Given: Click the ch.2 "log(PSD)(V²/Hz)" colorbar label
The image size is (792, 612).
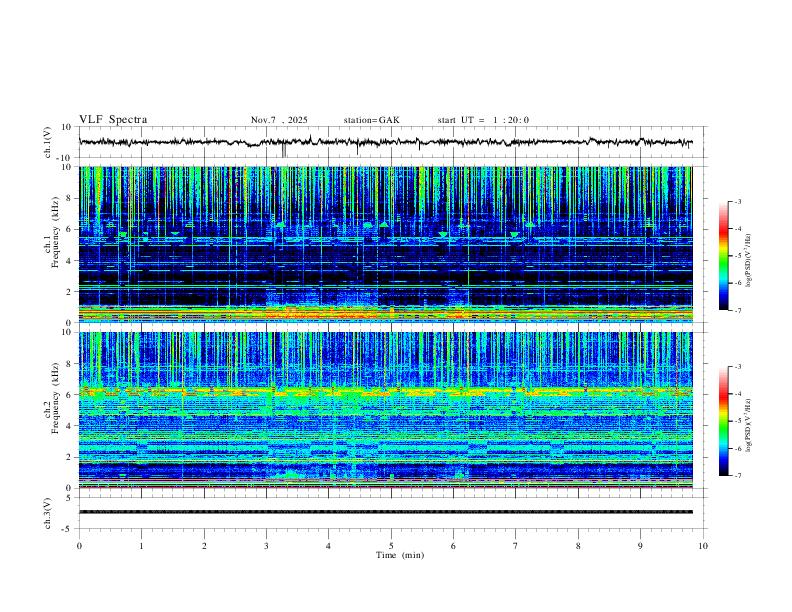Looking at the screenshot, I should (749, 425).
